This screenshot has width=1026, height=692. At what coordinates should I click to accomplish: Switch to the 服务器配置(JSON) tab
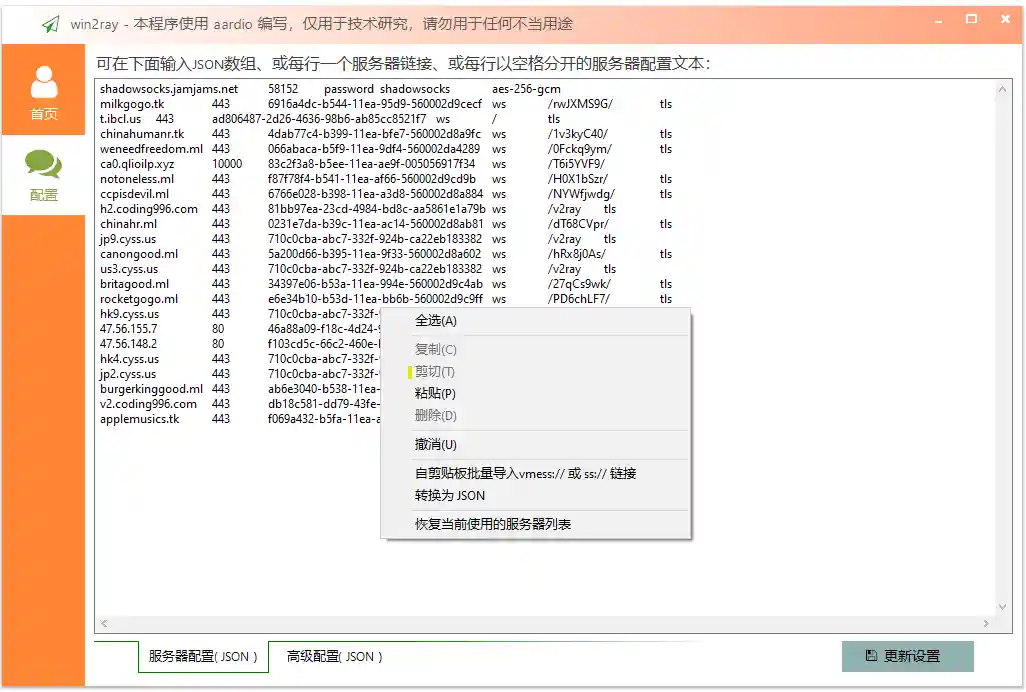(x=202, y=657)
